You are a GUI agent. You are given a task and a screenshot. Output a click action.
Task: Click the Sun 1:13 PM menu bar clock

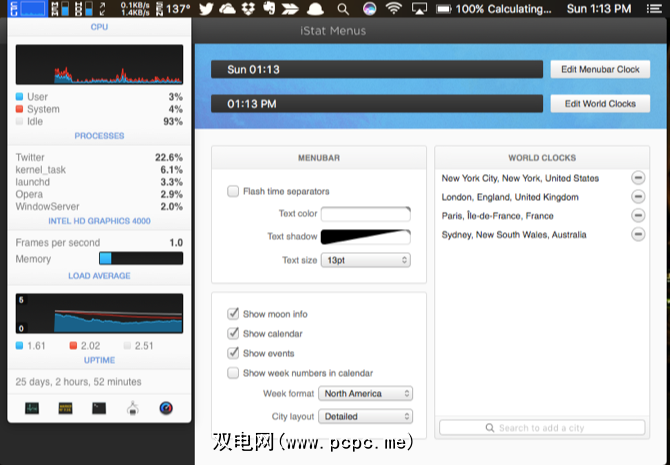pos(599,9)
